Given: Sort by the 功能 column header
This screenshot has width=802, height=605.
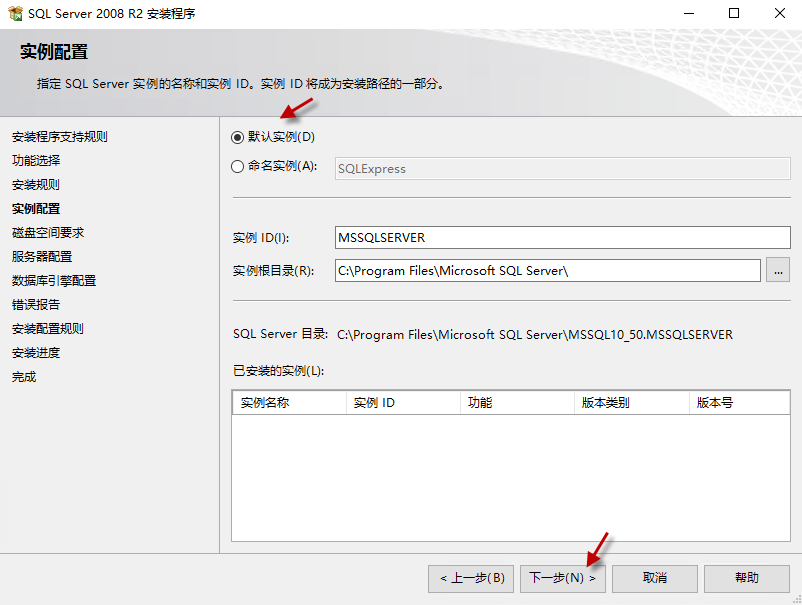Looking at the screenshot, I should point(517,403).
